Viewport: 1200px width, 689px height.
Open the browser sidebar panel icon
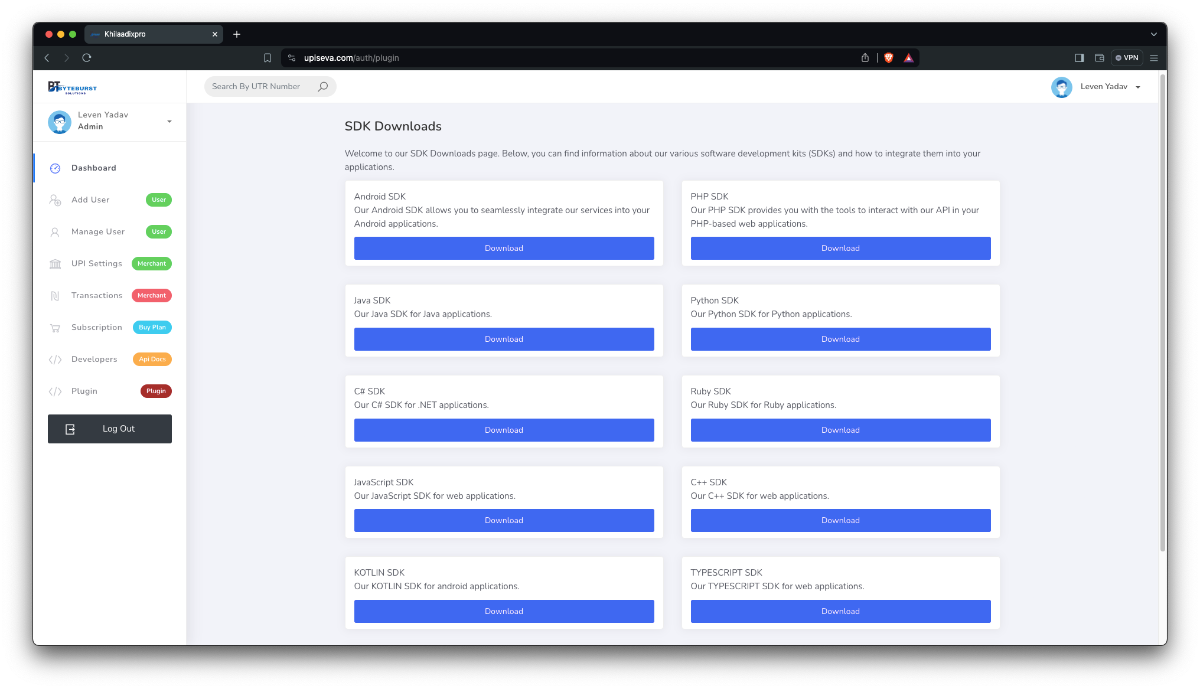(x=1079, y=58)
